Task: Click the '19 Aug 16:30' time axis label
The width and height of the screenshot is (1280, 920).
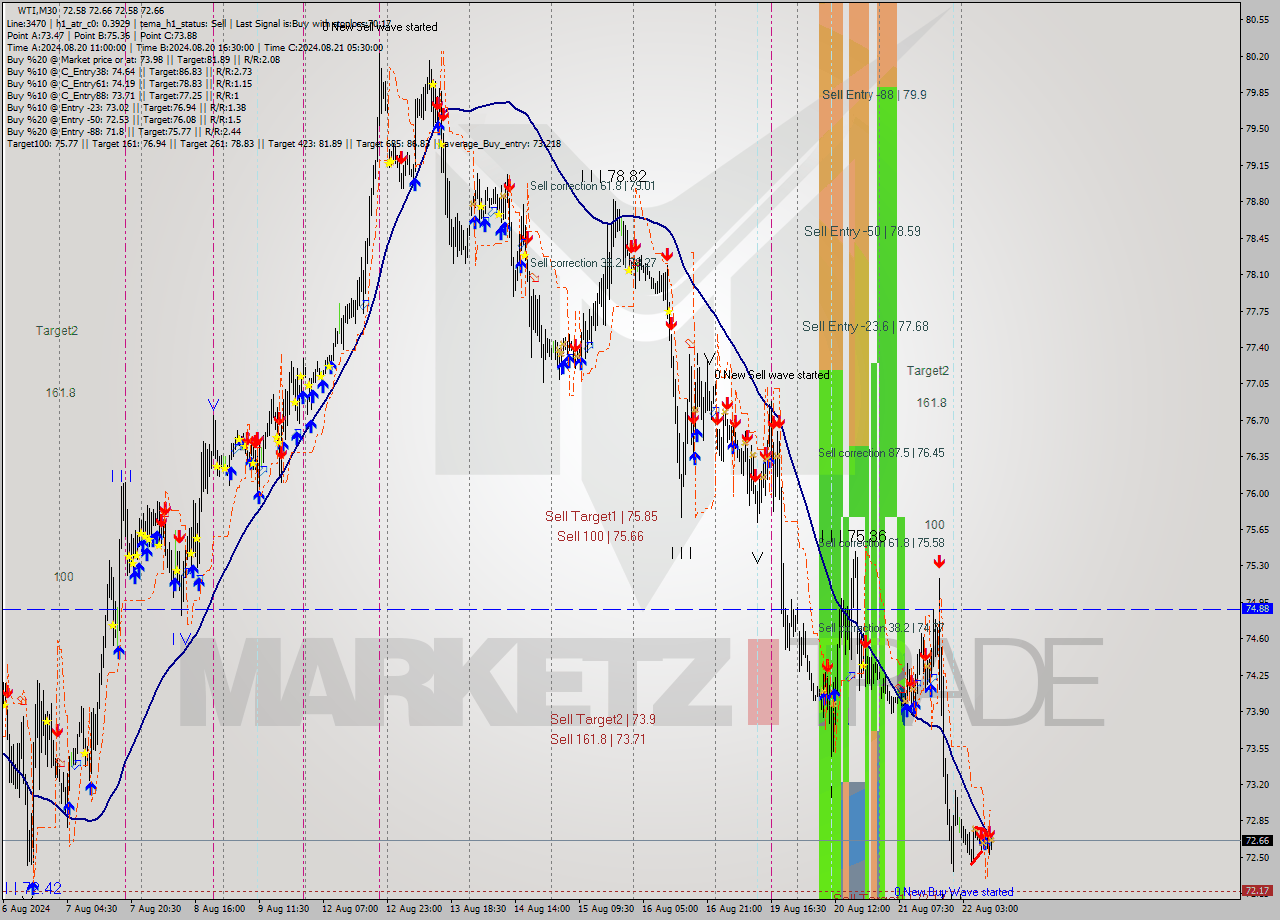Action: point(797,909)
